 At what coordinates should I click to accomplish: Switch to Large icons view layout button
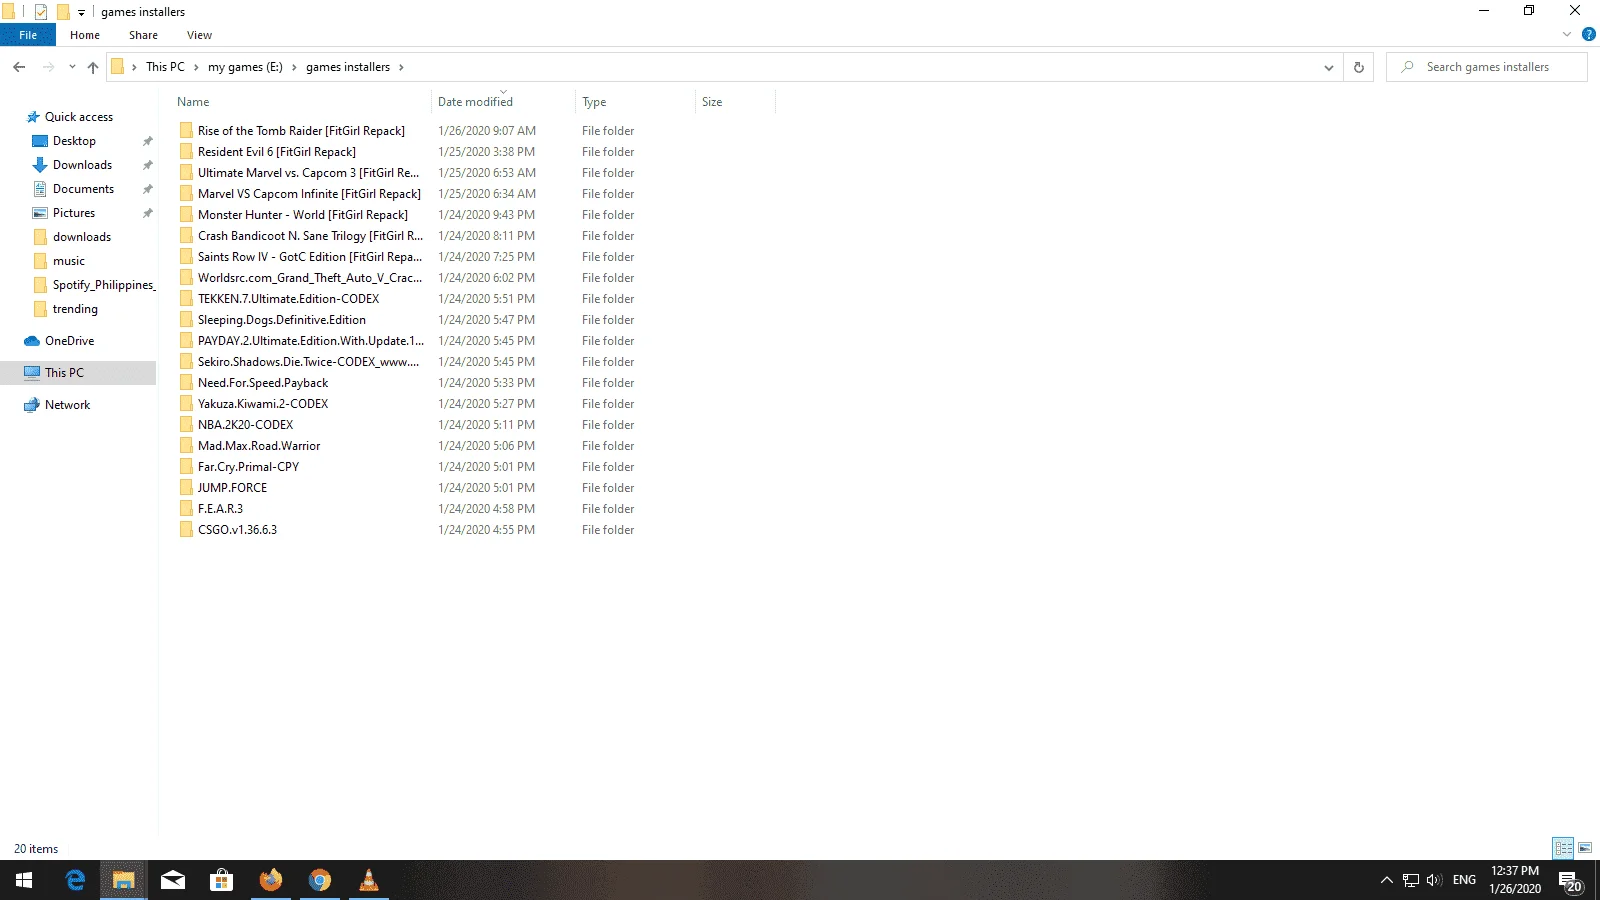[1585, 848]
